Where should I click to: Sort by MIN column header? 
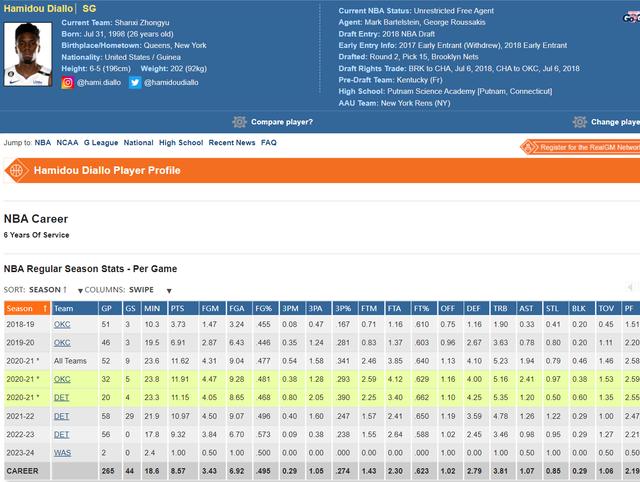pyautogui.click(x=154, y=309)
